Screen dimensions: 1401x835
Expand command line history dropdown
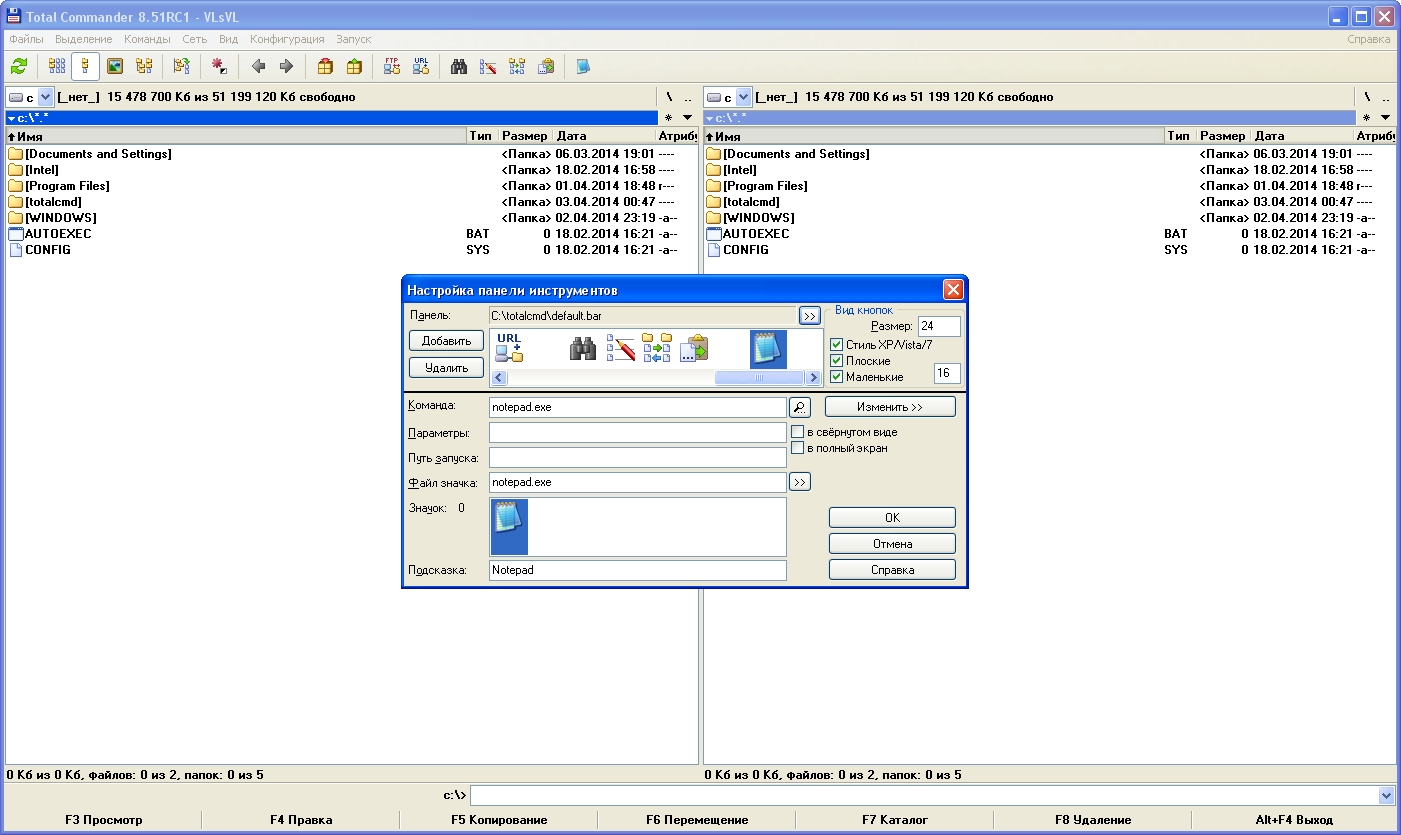pyautogui.click(x=1386, y=796)
